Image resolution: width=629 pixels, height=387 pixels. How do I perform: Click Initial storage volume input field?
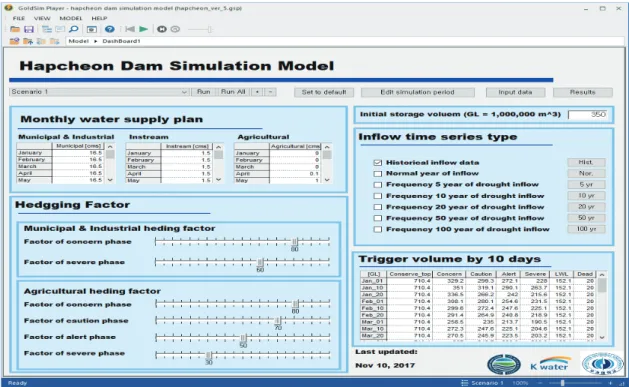coord(588,114)
